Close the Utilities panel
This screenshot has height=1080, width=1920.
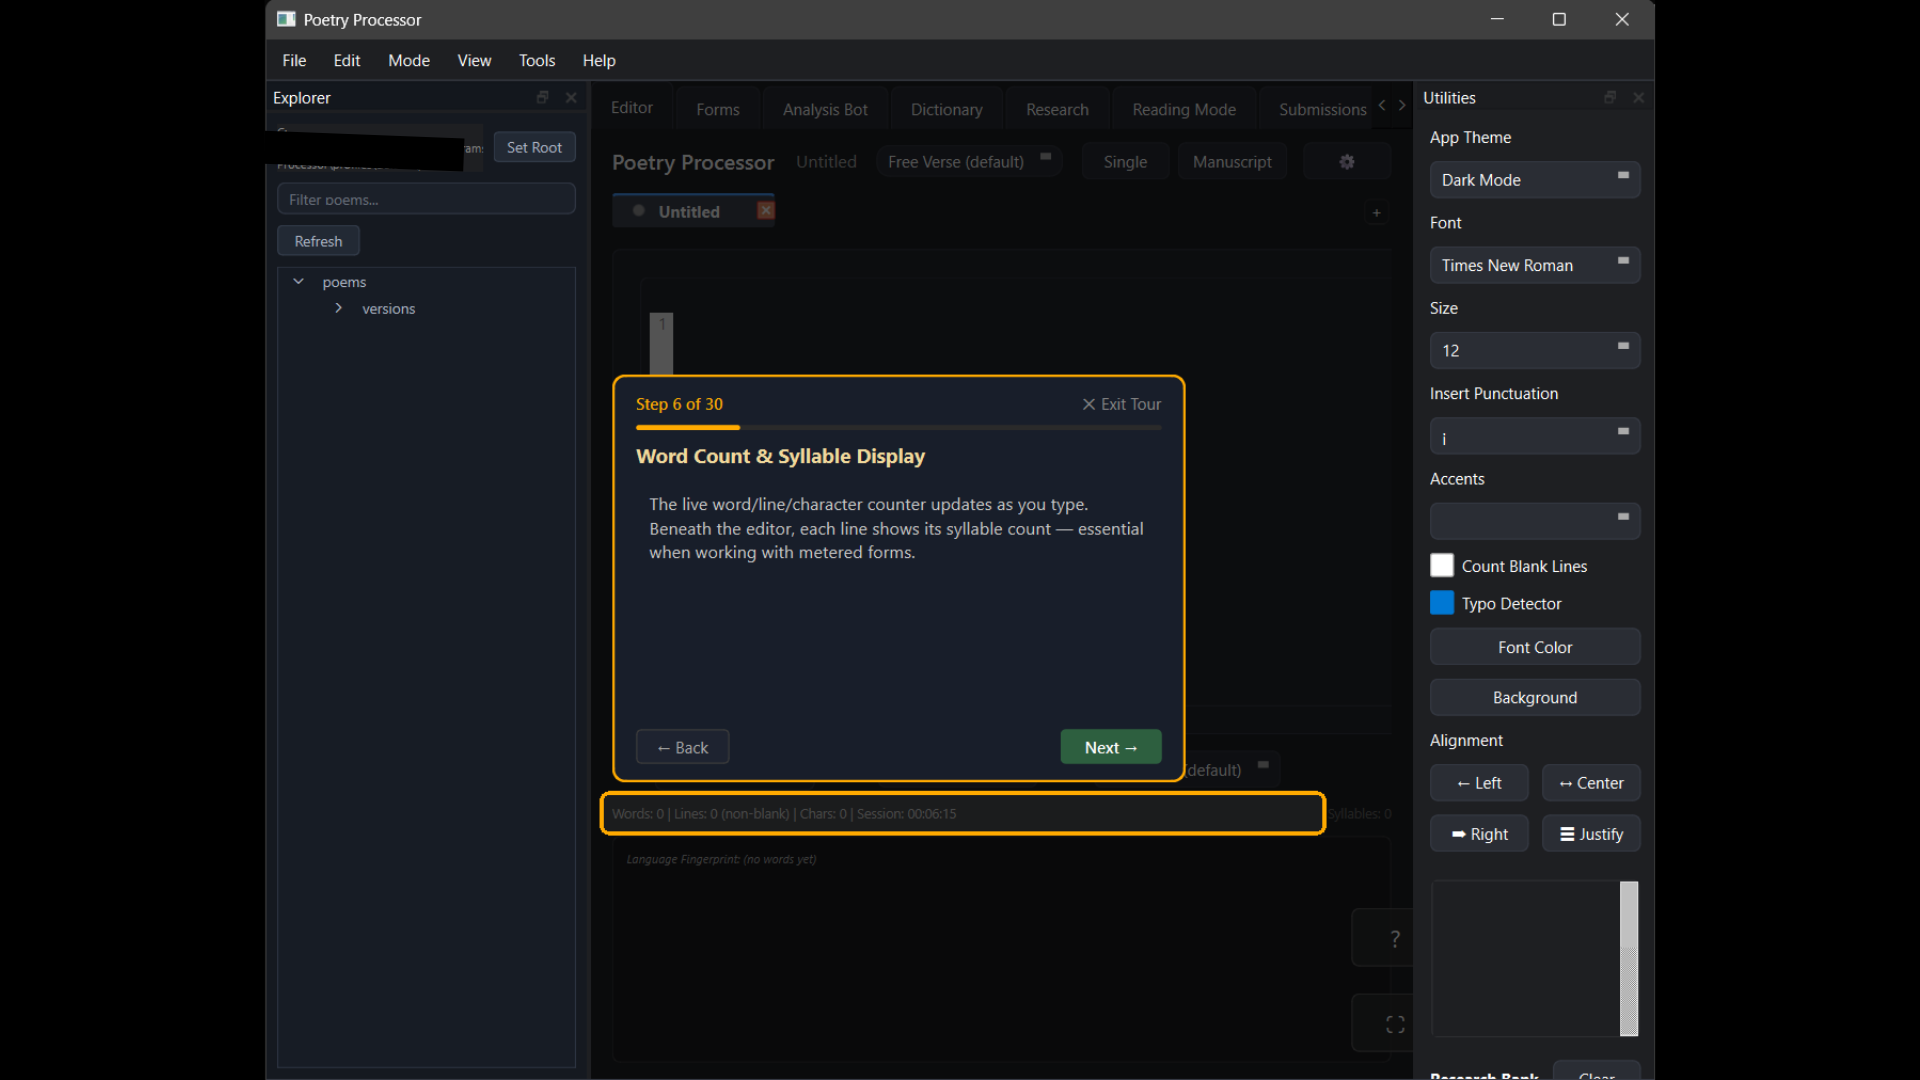coord(1638,97)
